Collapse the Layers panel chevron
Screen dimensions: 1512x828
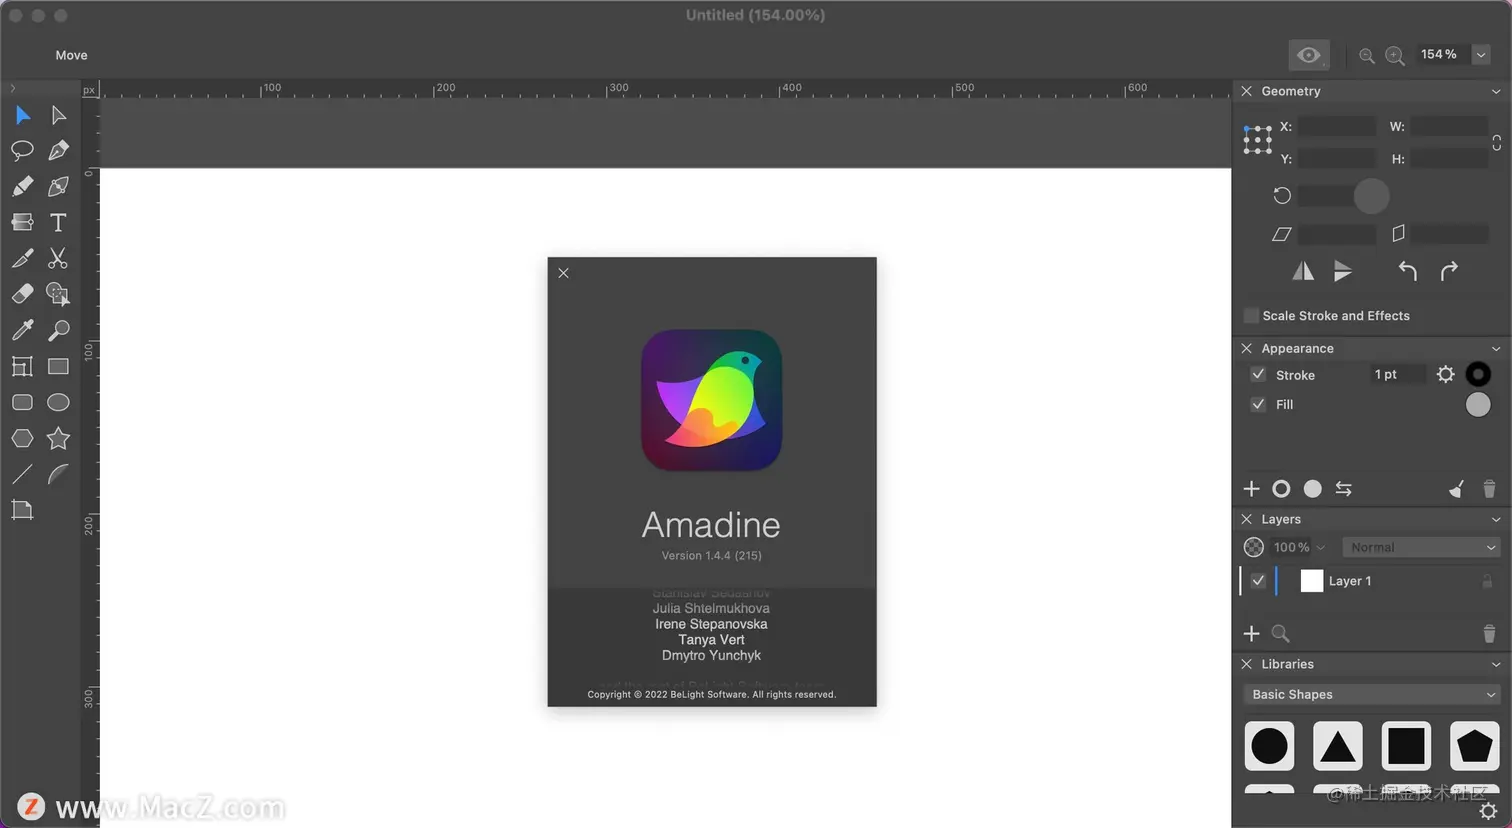(1496, 520)
